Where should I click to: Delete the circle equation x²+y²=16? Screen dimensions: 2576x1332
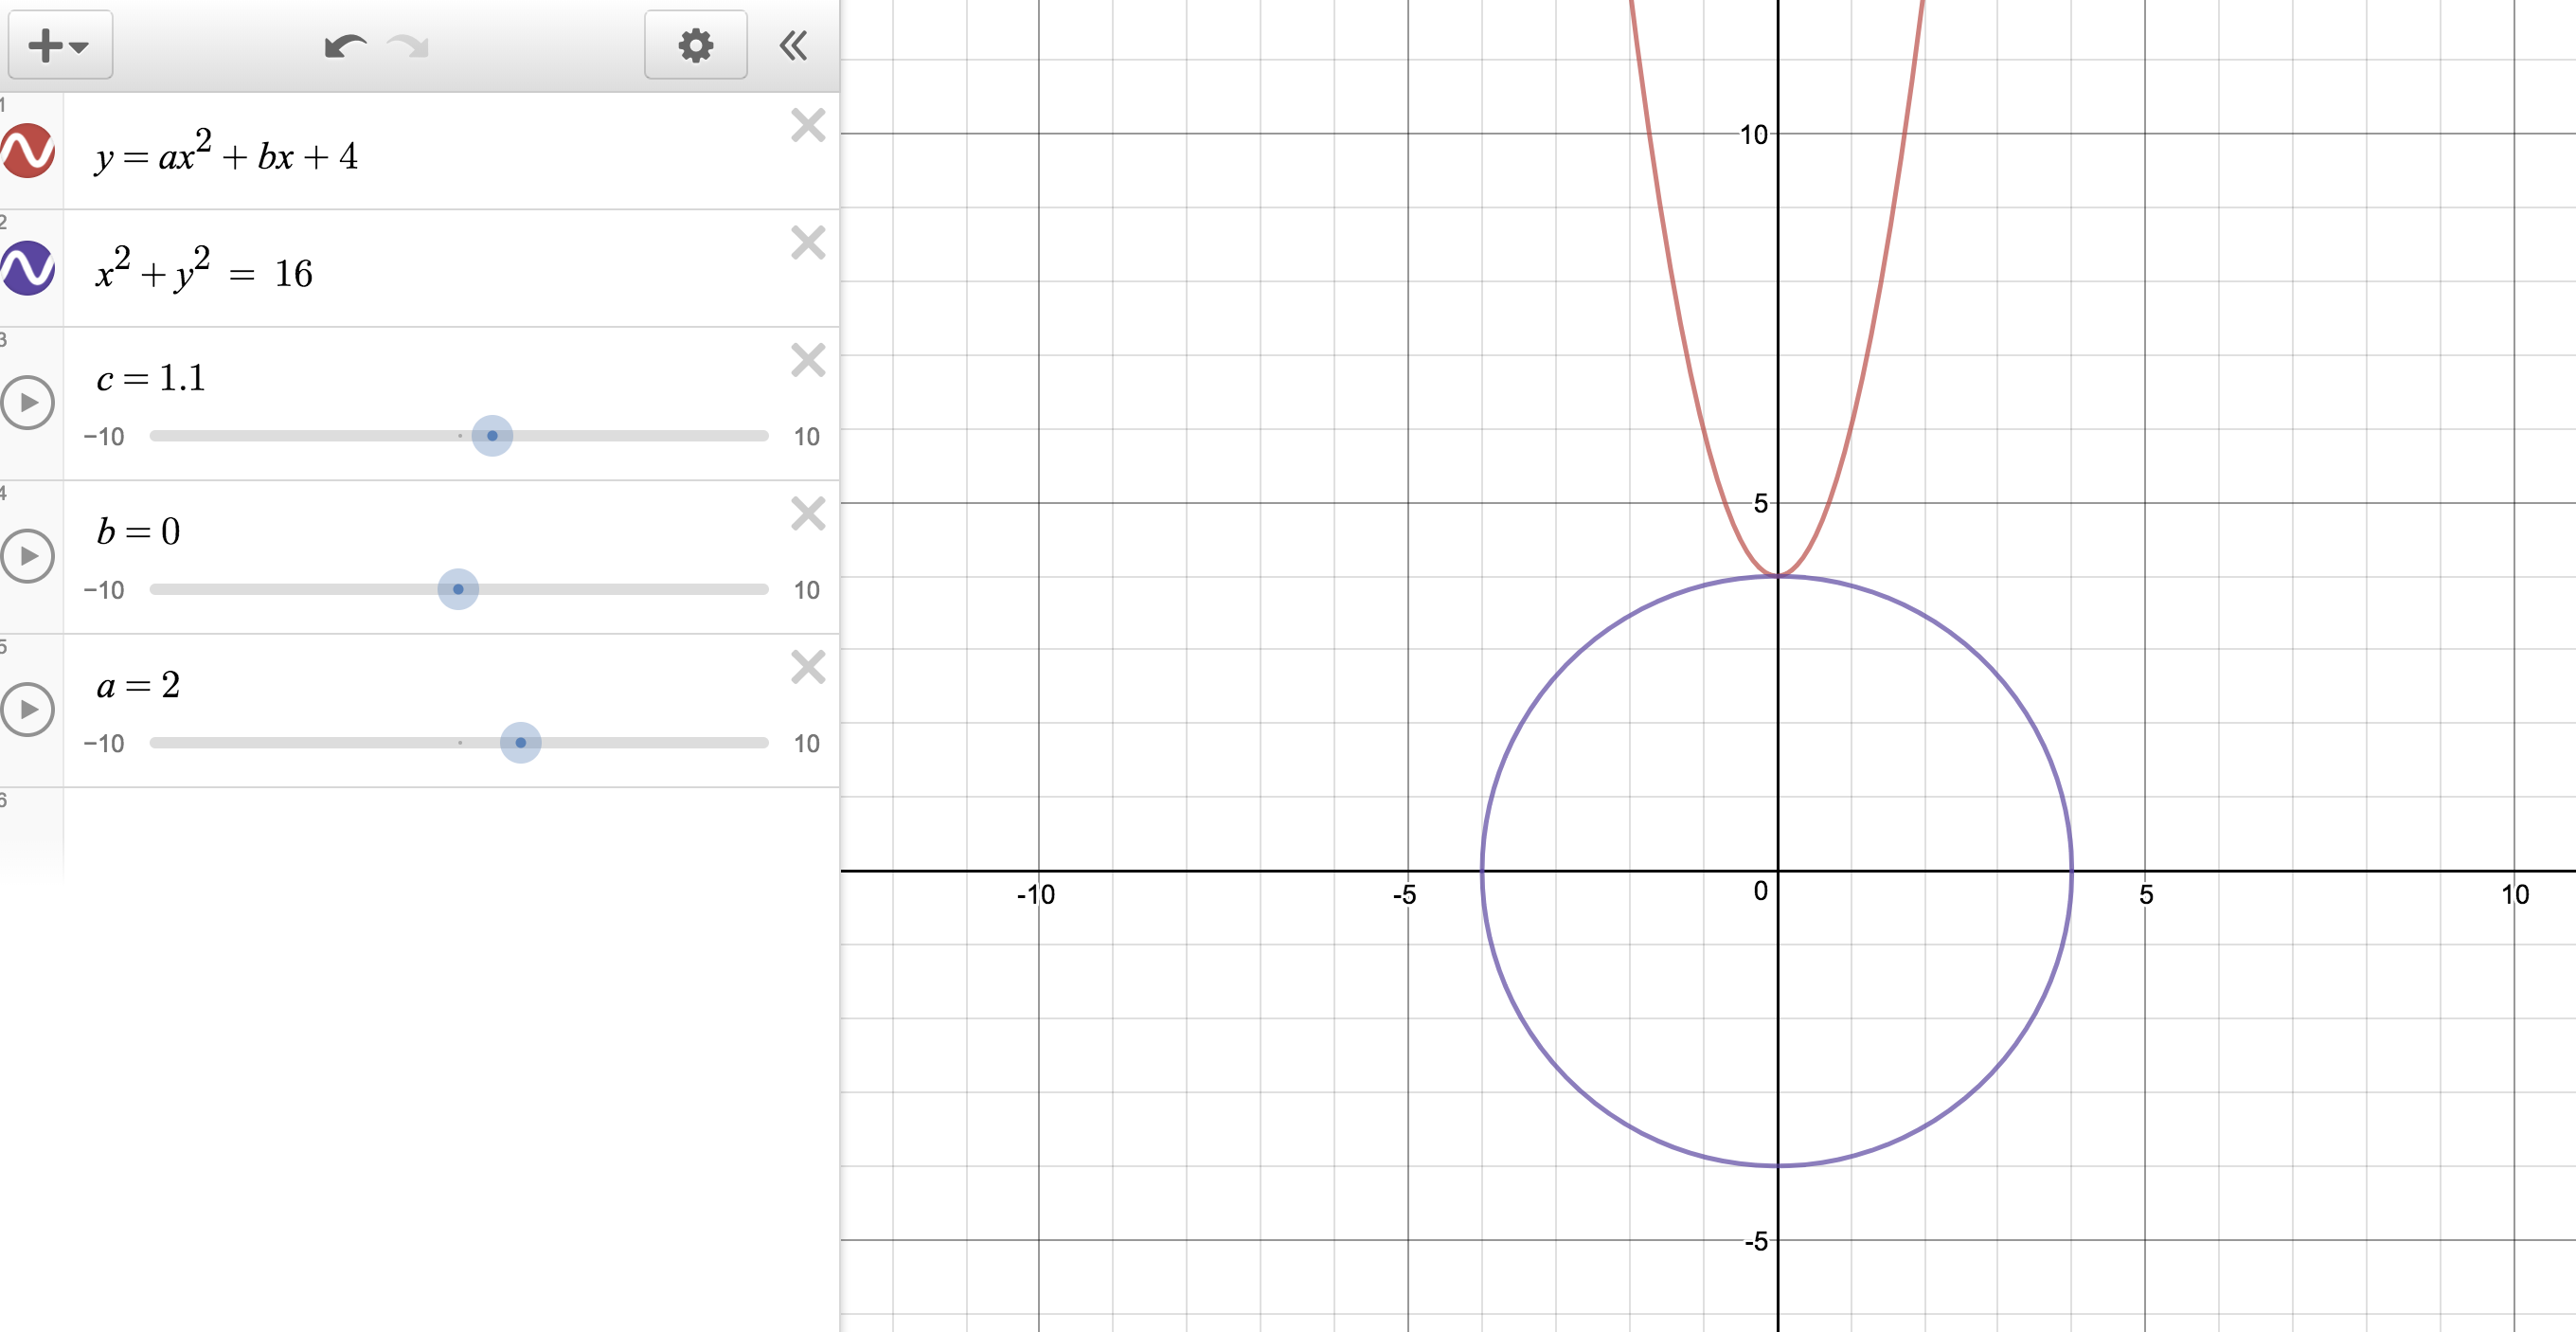click(807, 243)
